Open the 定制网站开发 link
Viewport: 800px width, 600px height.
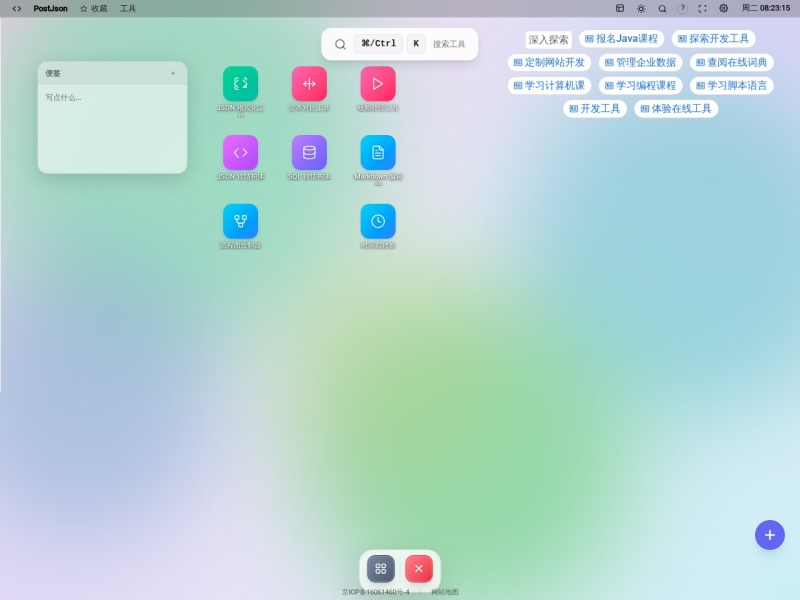coord(549,62)
